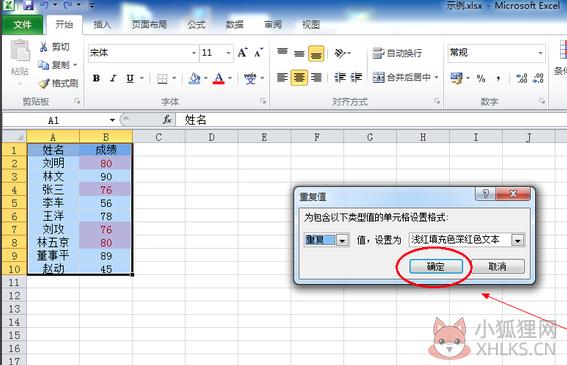Image resolution: width=567 pixels, height=365 pixels.
Task: Click the Decrease Decimal icon
Action: [538, 78]
